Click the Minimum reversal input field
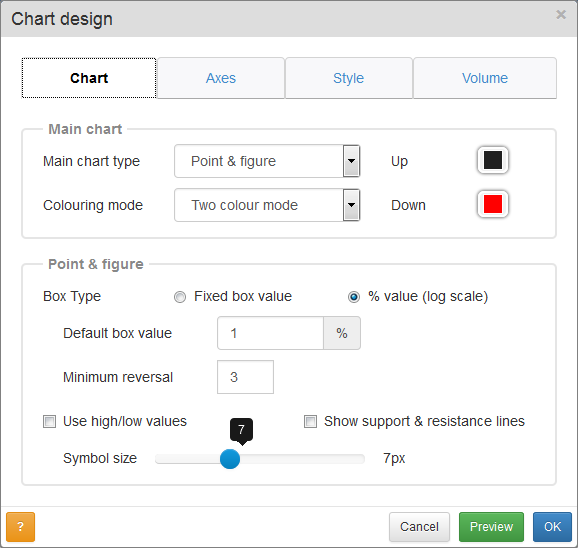This screenshot has height=548, width=578. (246, 377)
